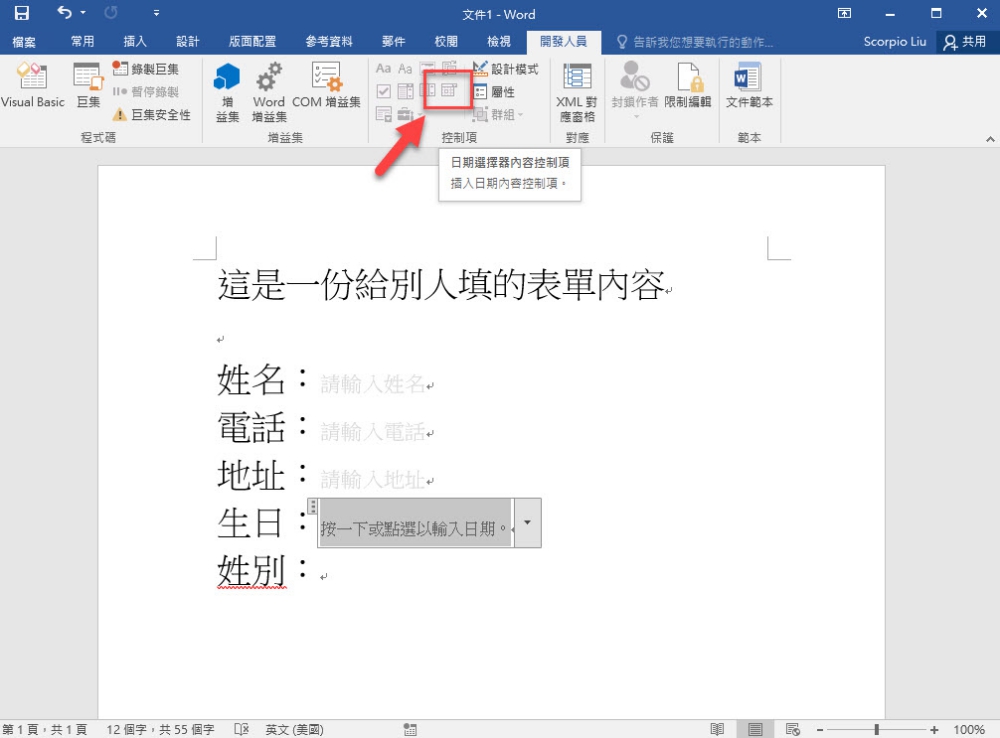
Task: Insert Rich Text content control (first Aa)
Action: pyautogui.click(x=383, y=68)
